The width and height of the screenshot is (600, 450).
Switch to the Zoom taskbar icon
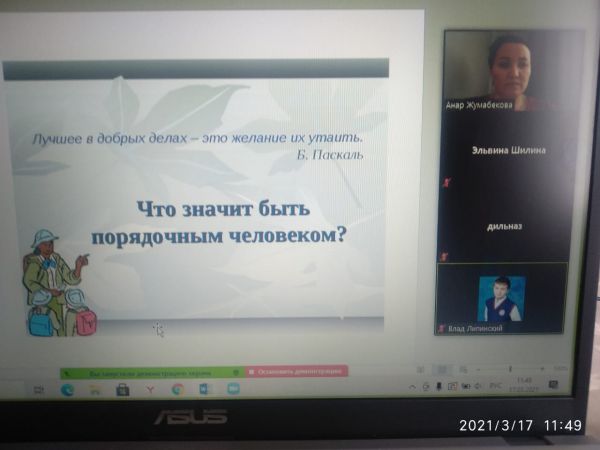click(232, 389)
